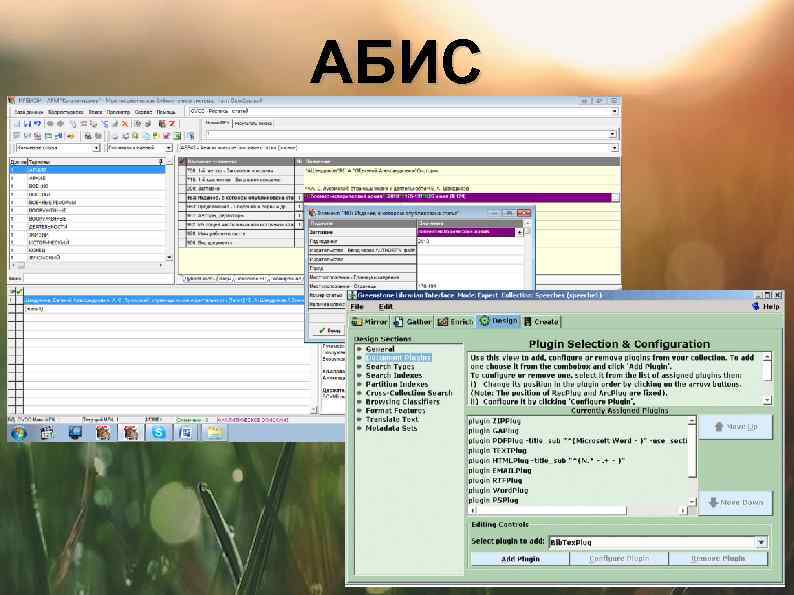The height and width of the screenshot is (595, 794).
Task: Open the Поиск menu in IRBIS
Action: pos(96,111)
